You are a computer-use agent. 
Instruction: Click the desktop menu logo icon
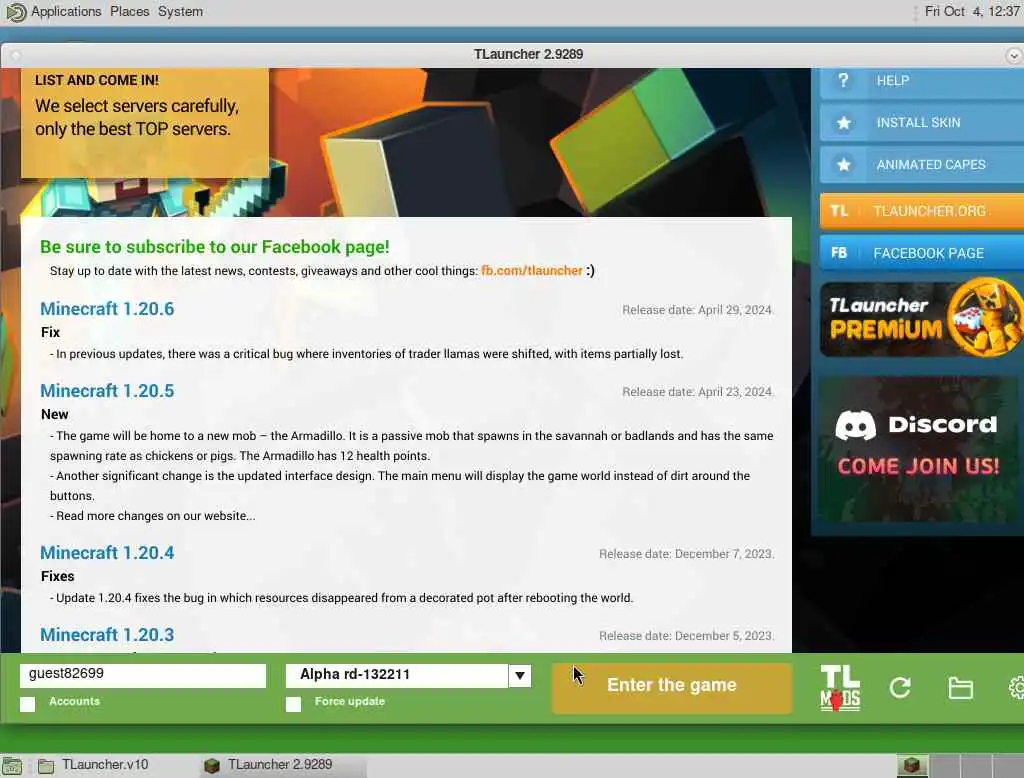(x=14, y=12)
